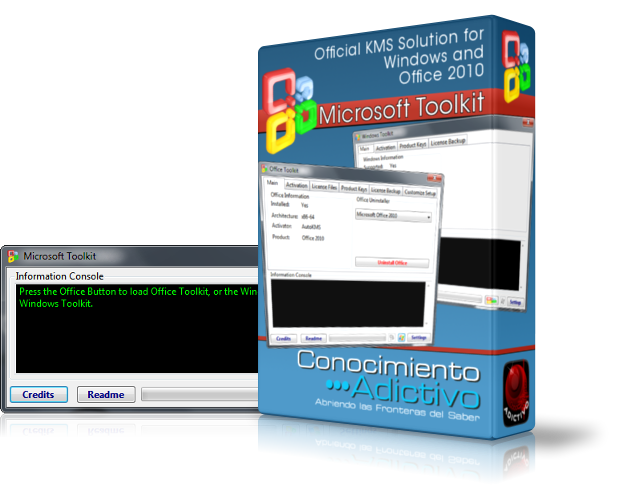Image resolution: width=623 pixels, height=497 pixels.
Task: Open License Backup tab in Windows Toolkit
Action: (447, 142)
